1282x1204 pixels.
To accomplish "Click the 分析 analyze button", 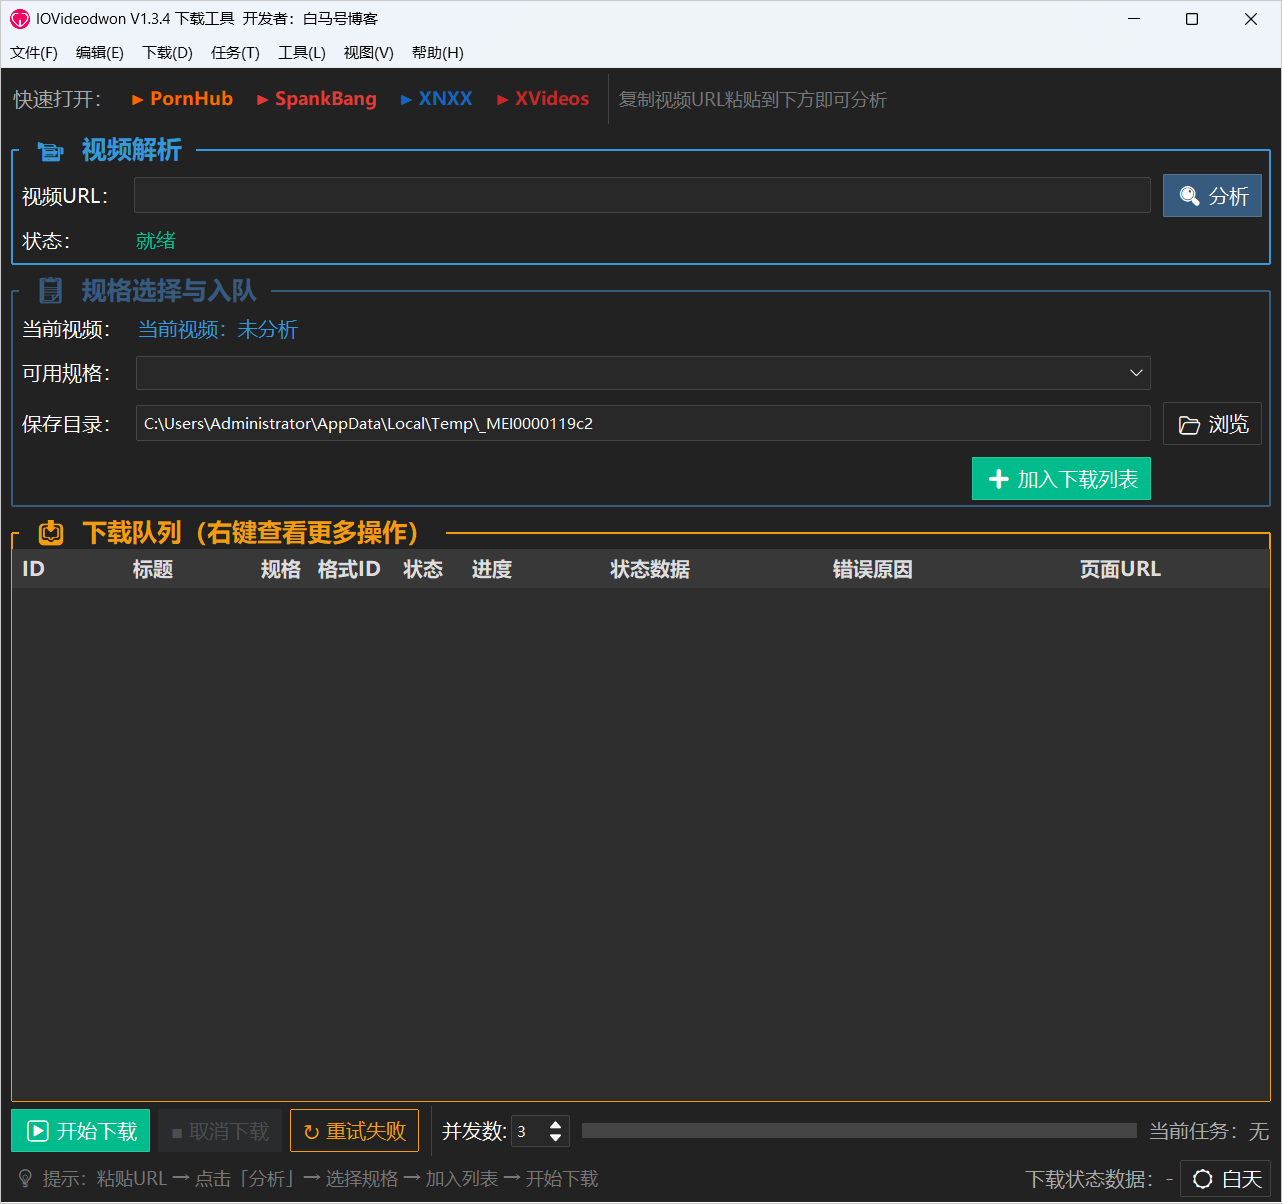I will coord(1212,196).
